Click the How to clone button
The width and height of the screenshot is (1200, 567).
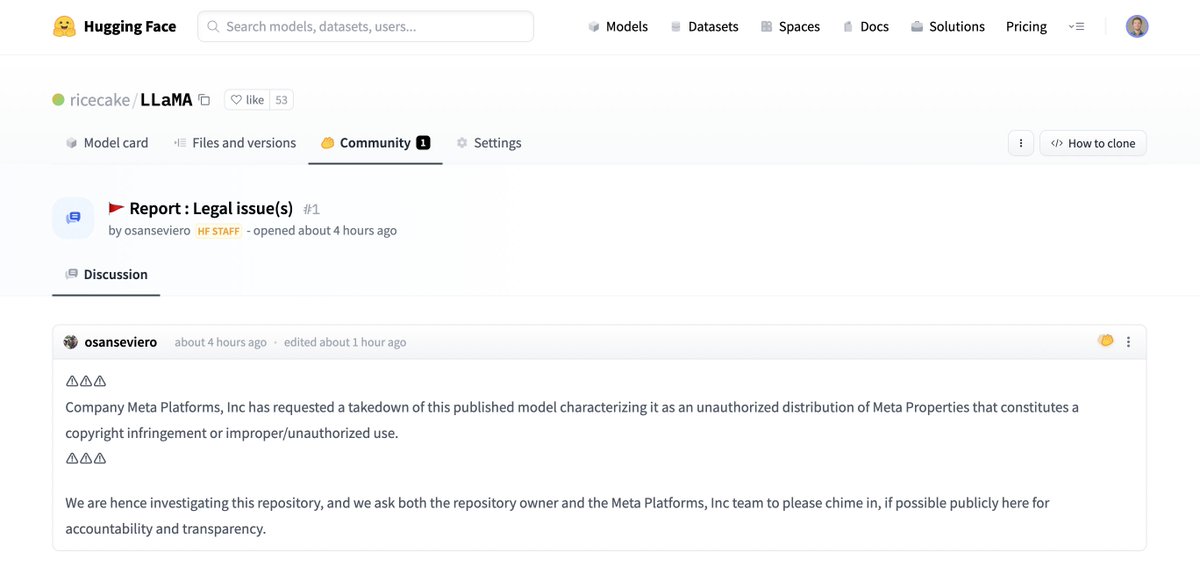pos(1093,143)
